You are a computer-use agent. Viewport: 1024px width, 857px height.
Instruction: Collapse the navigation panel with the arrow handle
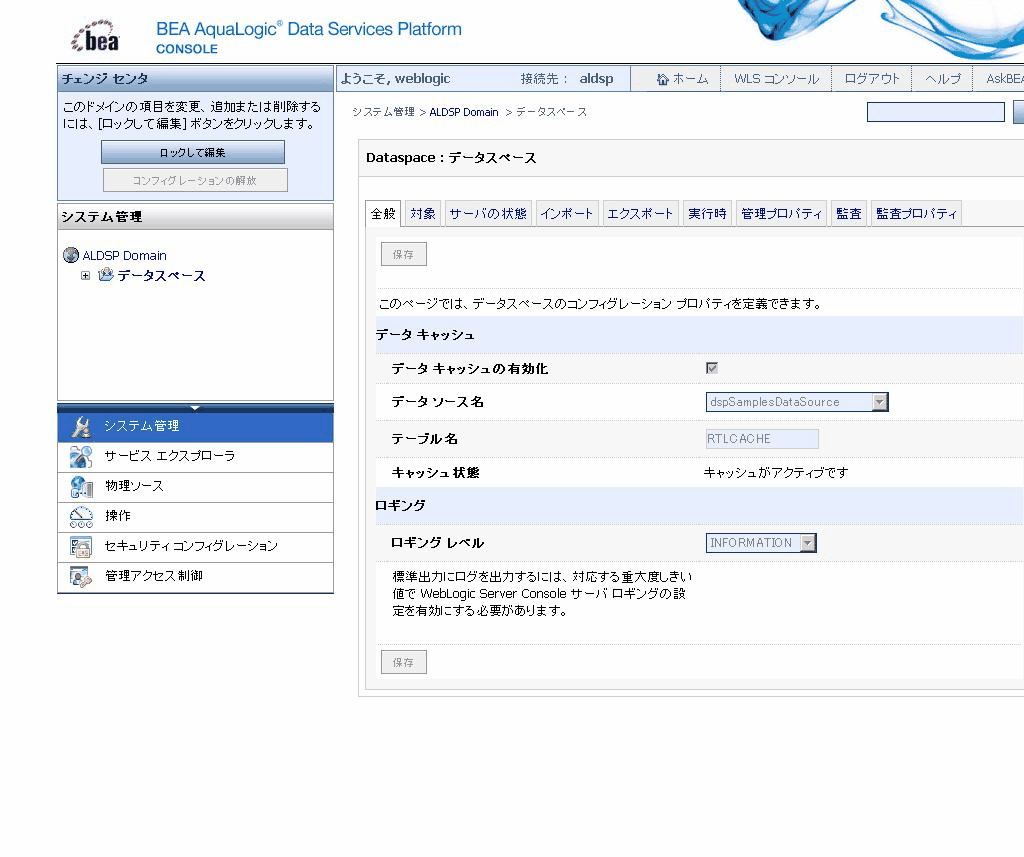[195, 408]
